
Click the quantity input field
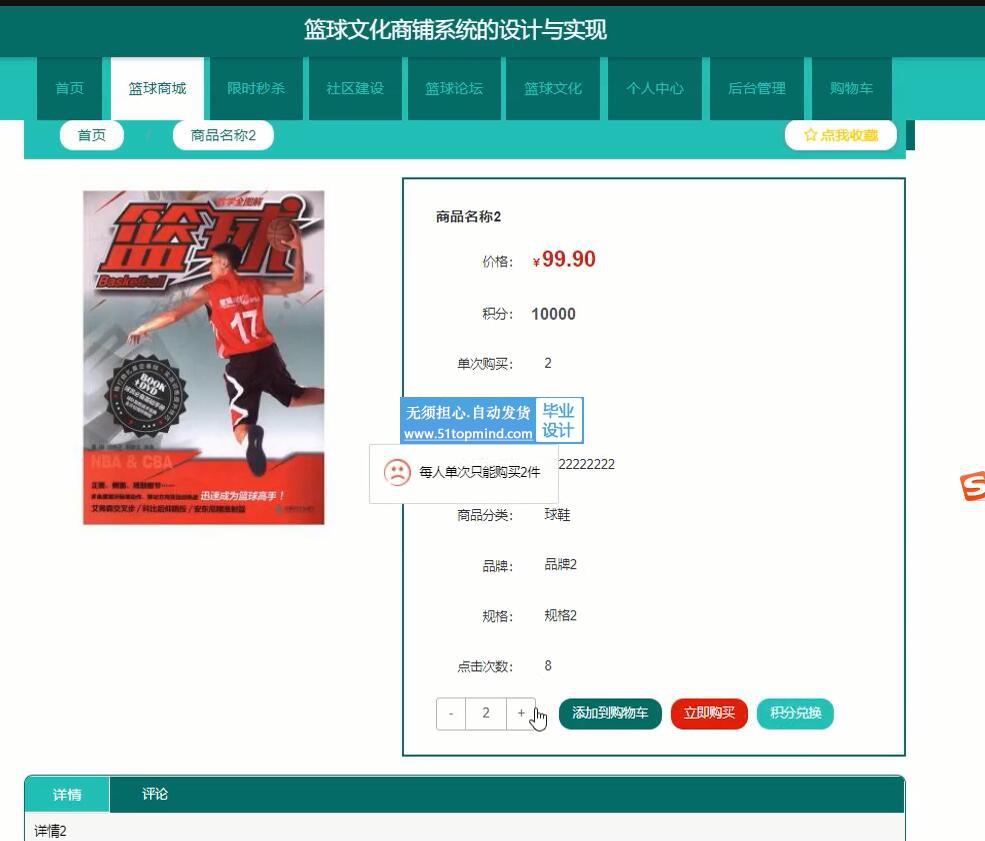[x=486, y=713]
